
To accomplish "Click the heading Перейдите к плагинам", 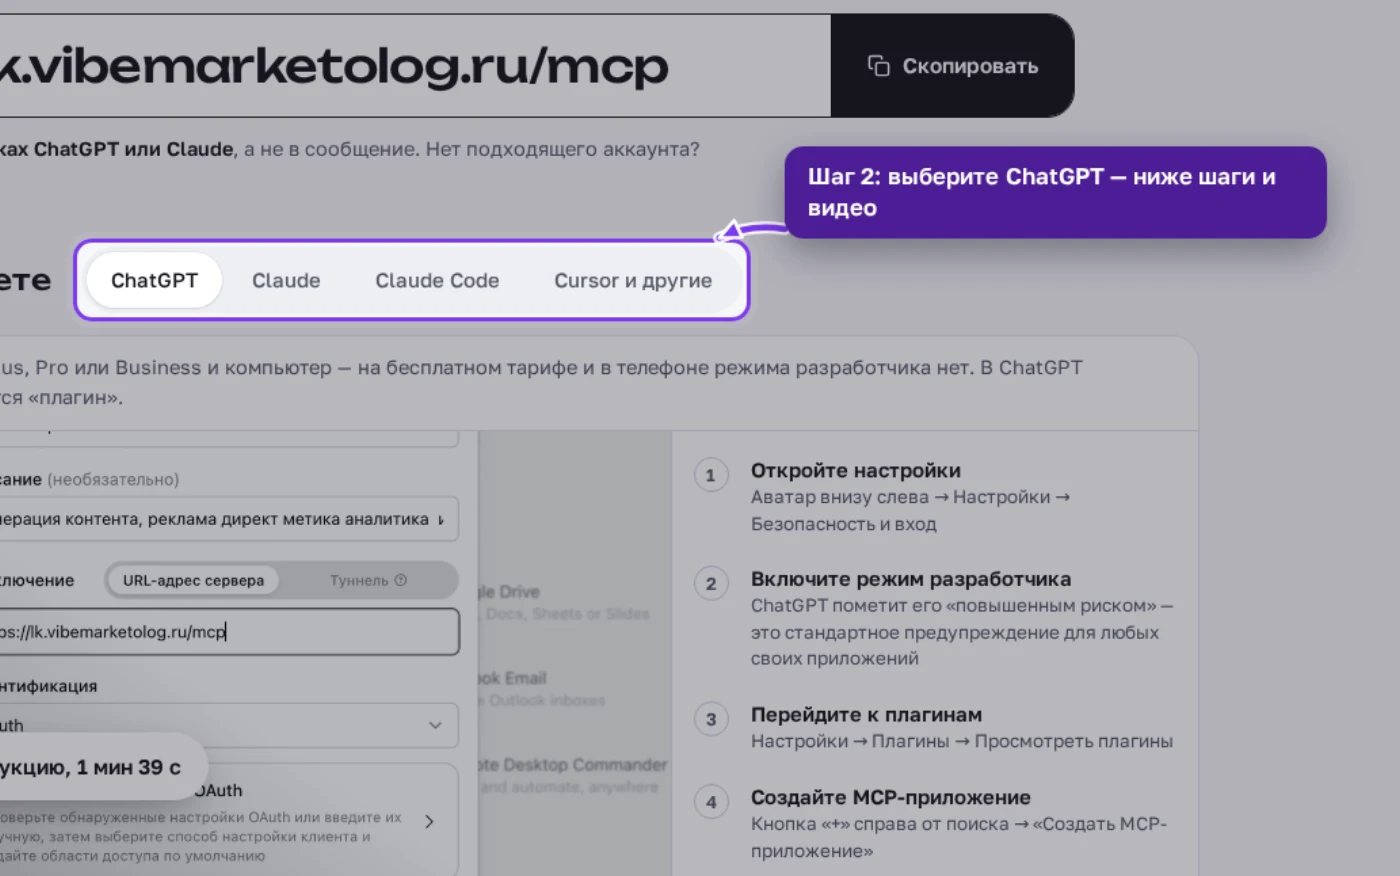I will (866, 714).
